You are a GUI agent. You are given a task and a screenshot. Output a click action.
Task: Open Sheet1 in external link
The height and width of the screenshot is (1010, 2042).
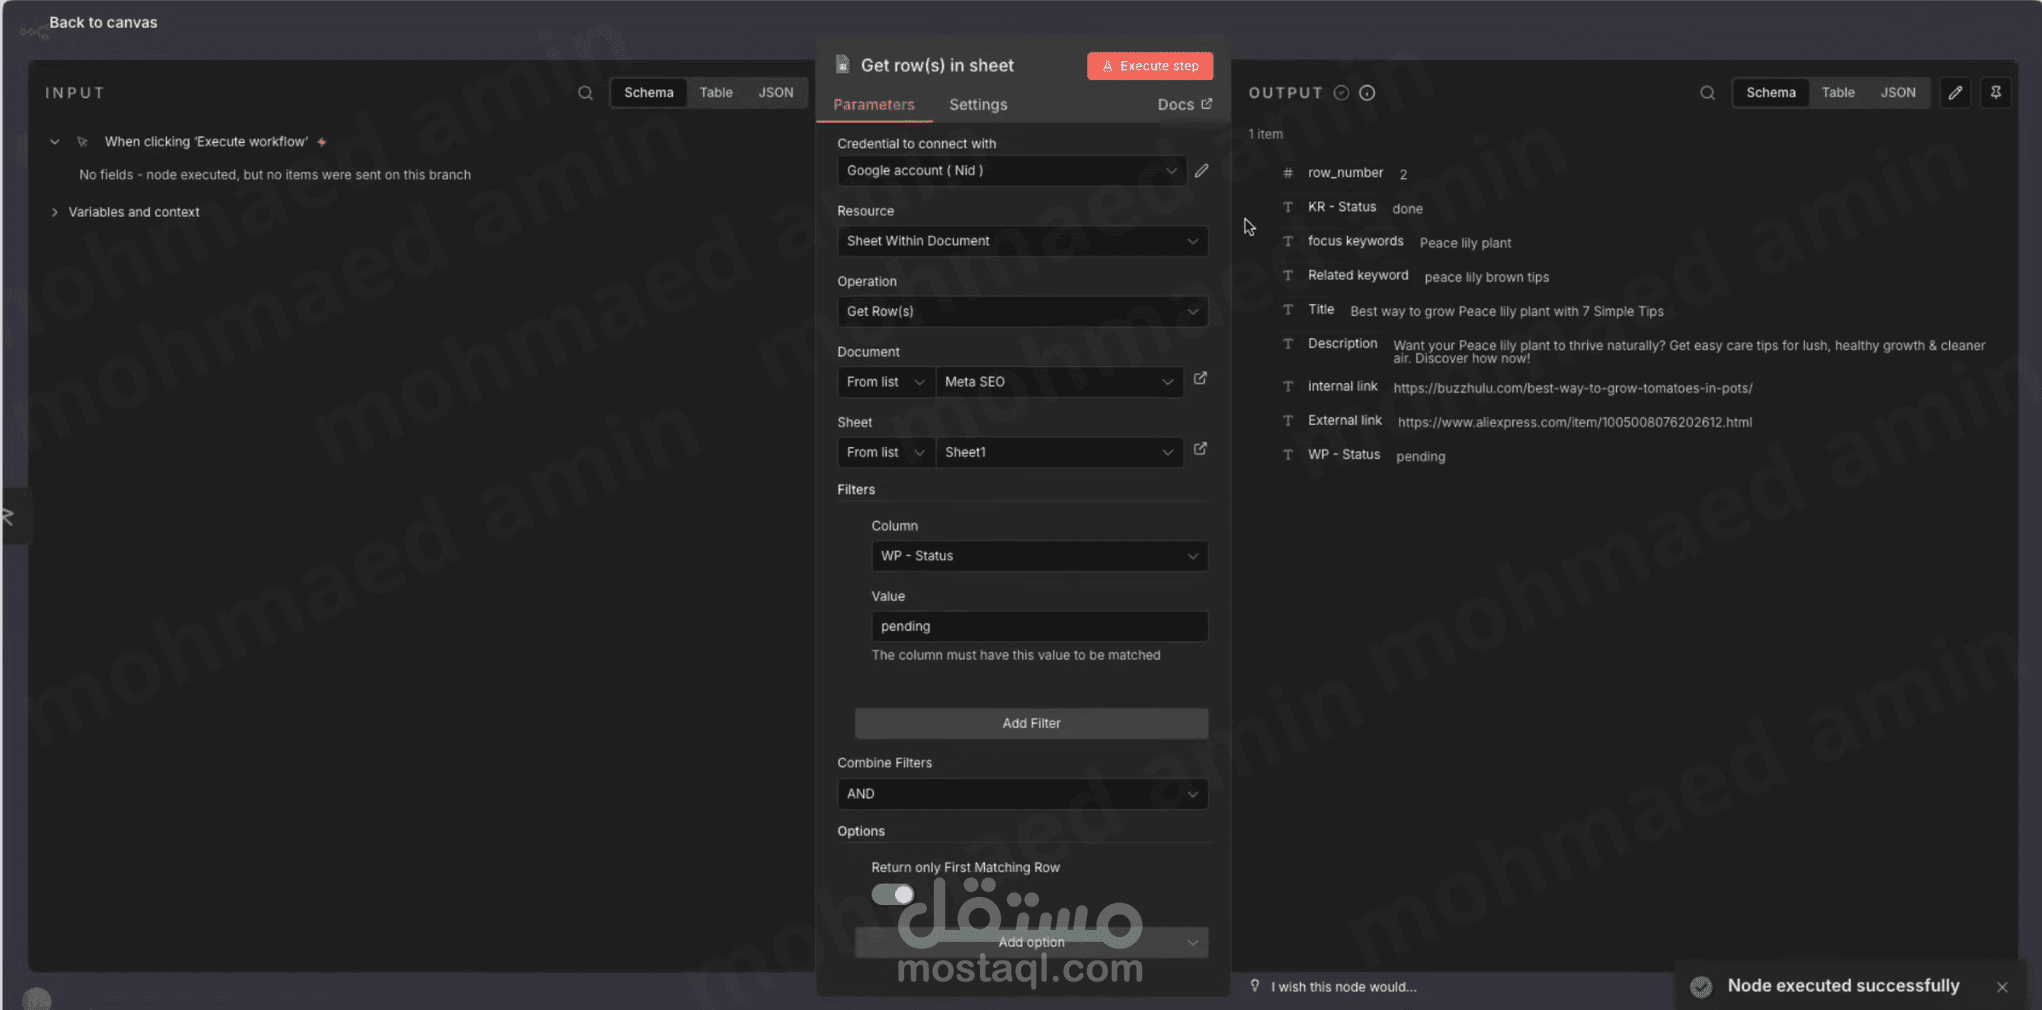pos(1200,449)
